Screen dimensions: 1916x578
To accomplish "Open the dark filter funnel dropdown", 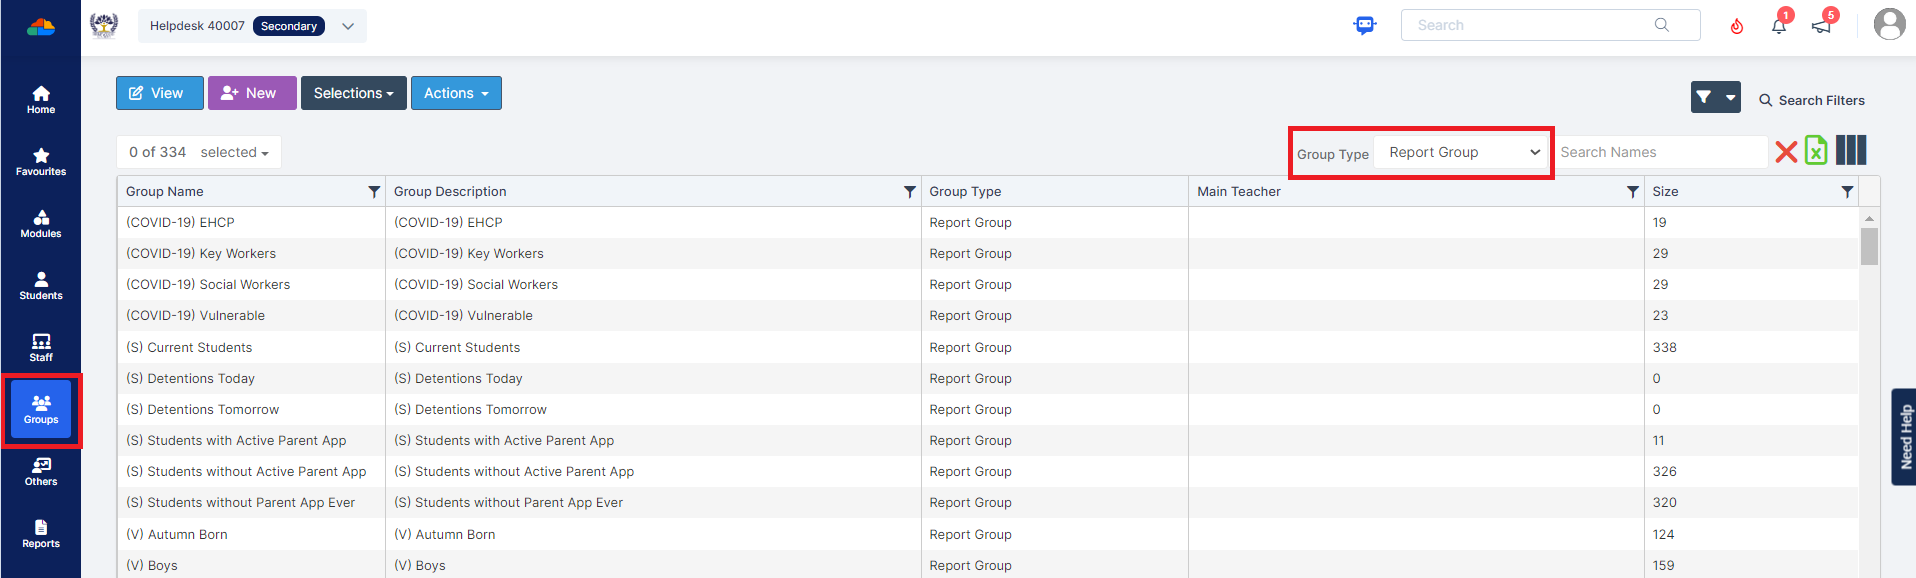I will (x=1716, y=97).
